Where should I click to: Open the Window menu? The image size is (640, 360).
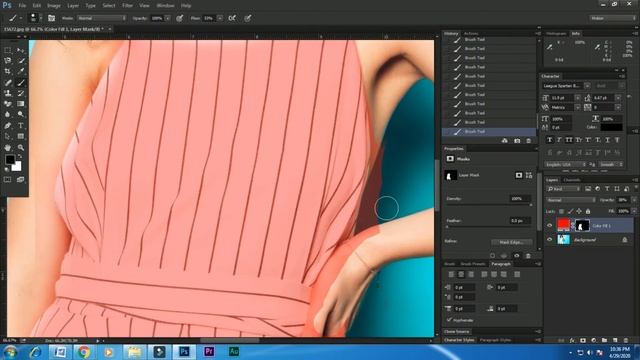click(x=165, y=6)
